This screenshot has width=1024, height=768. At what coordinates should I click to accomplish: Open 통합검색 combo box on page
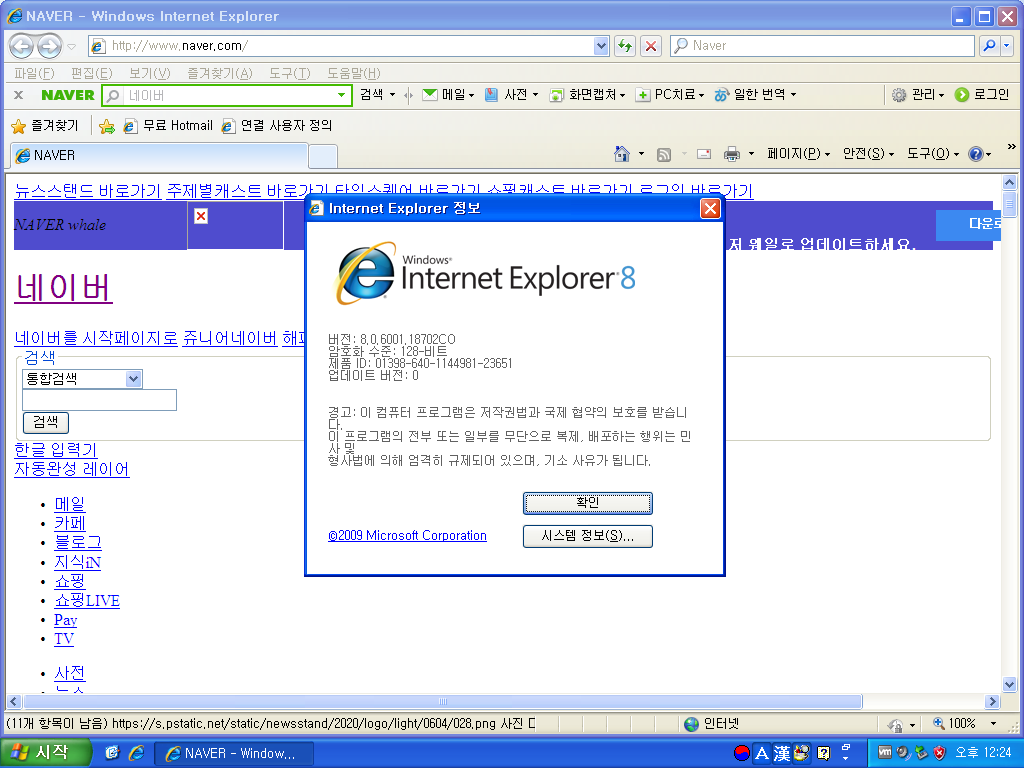(x=82, y=379)
